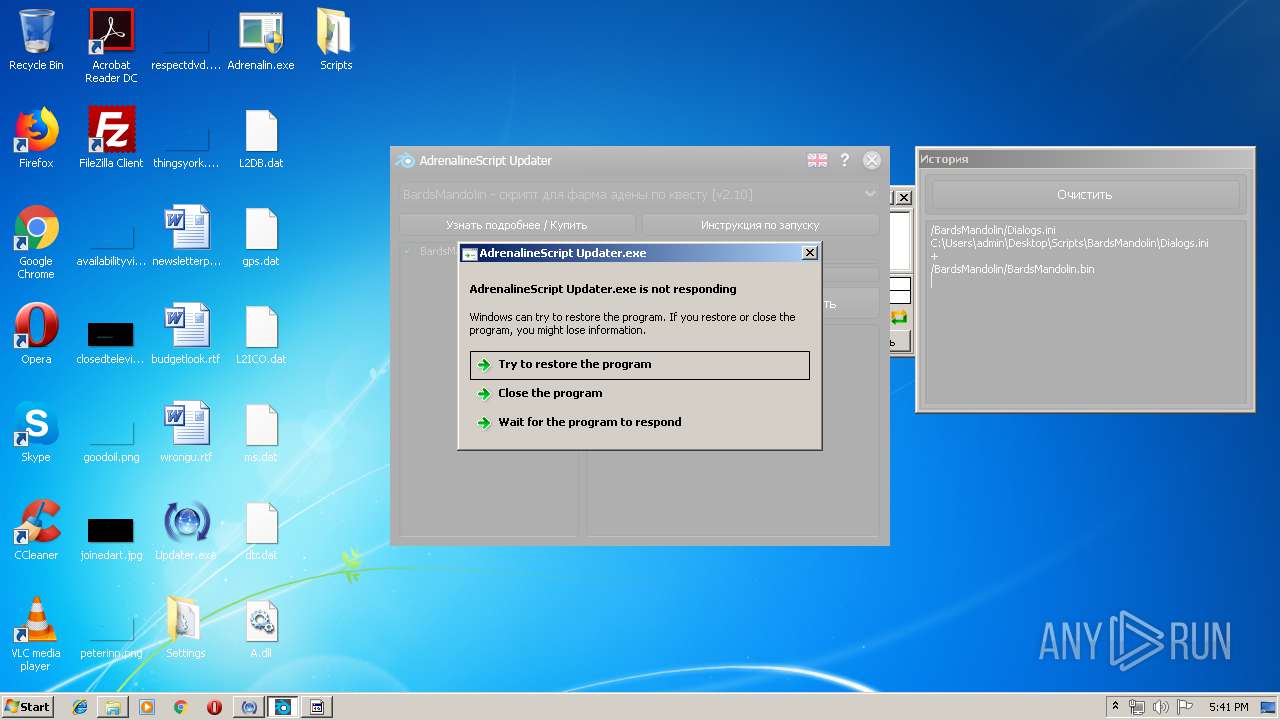
Task: Switch to the last taskbar dialog button
Action: point(317,707)
